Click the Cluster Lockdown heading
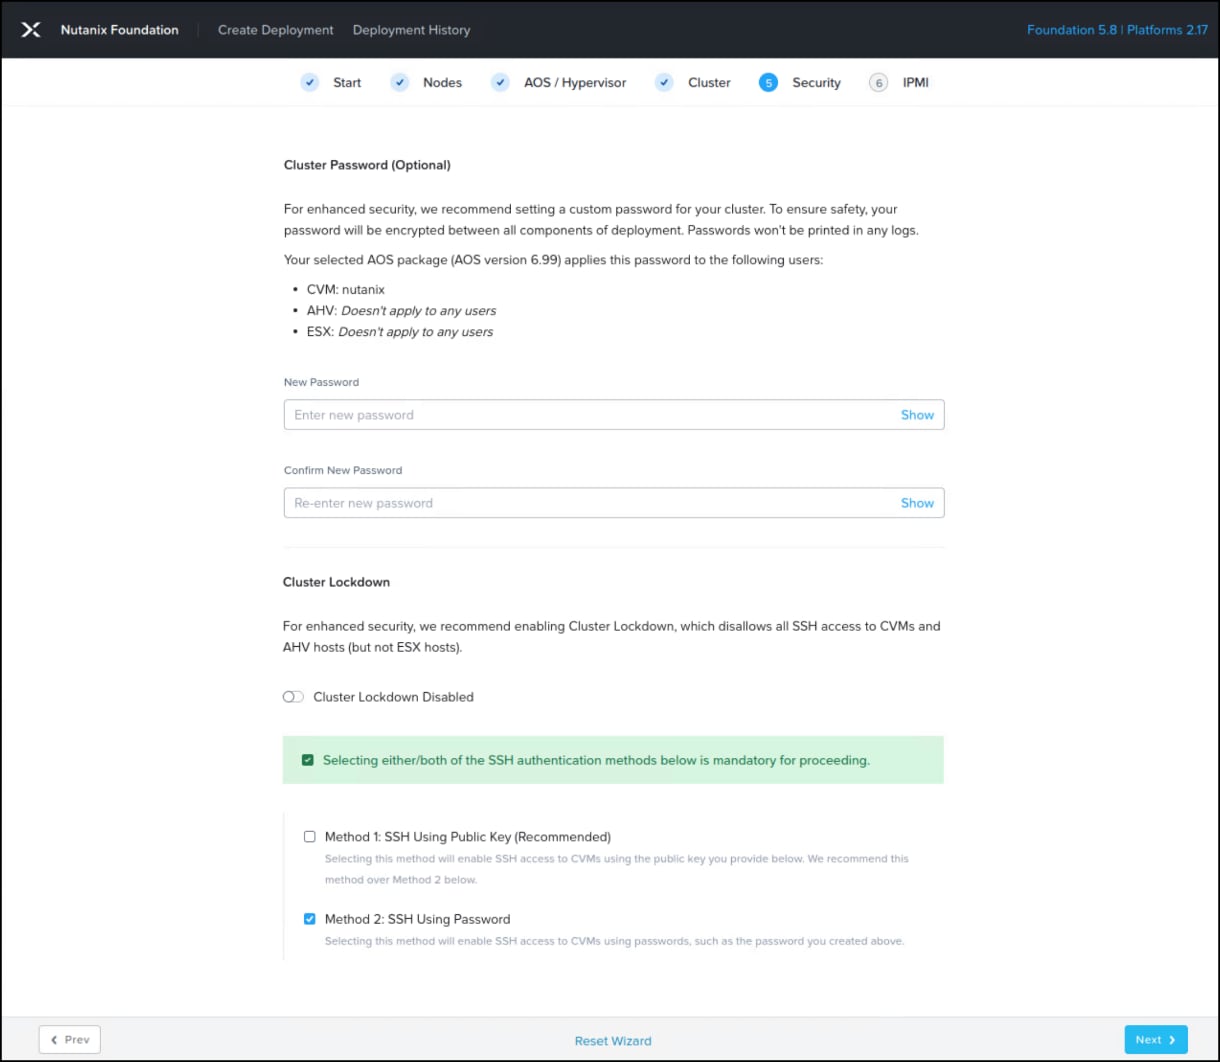Screen dimensions: 1220x1062 (x=336, y=582)
